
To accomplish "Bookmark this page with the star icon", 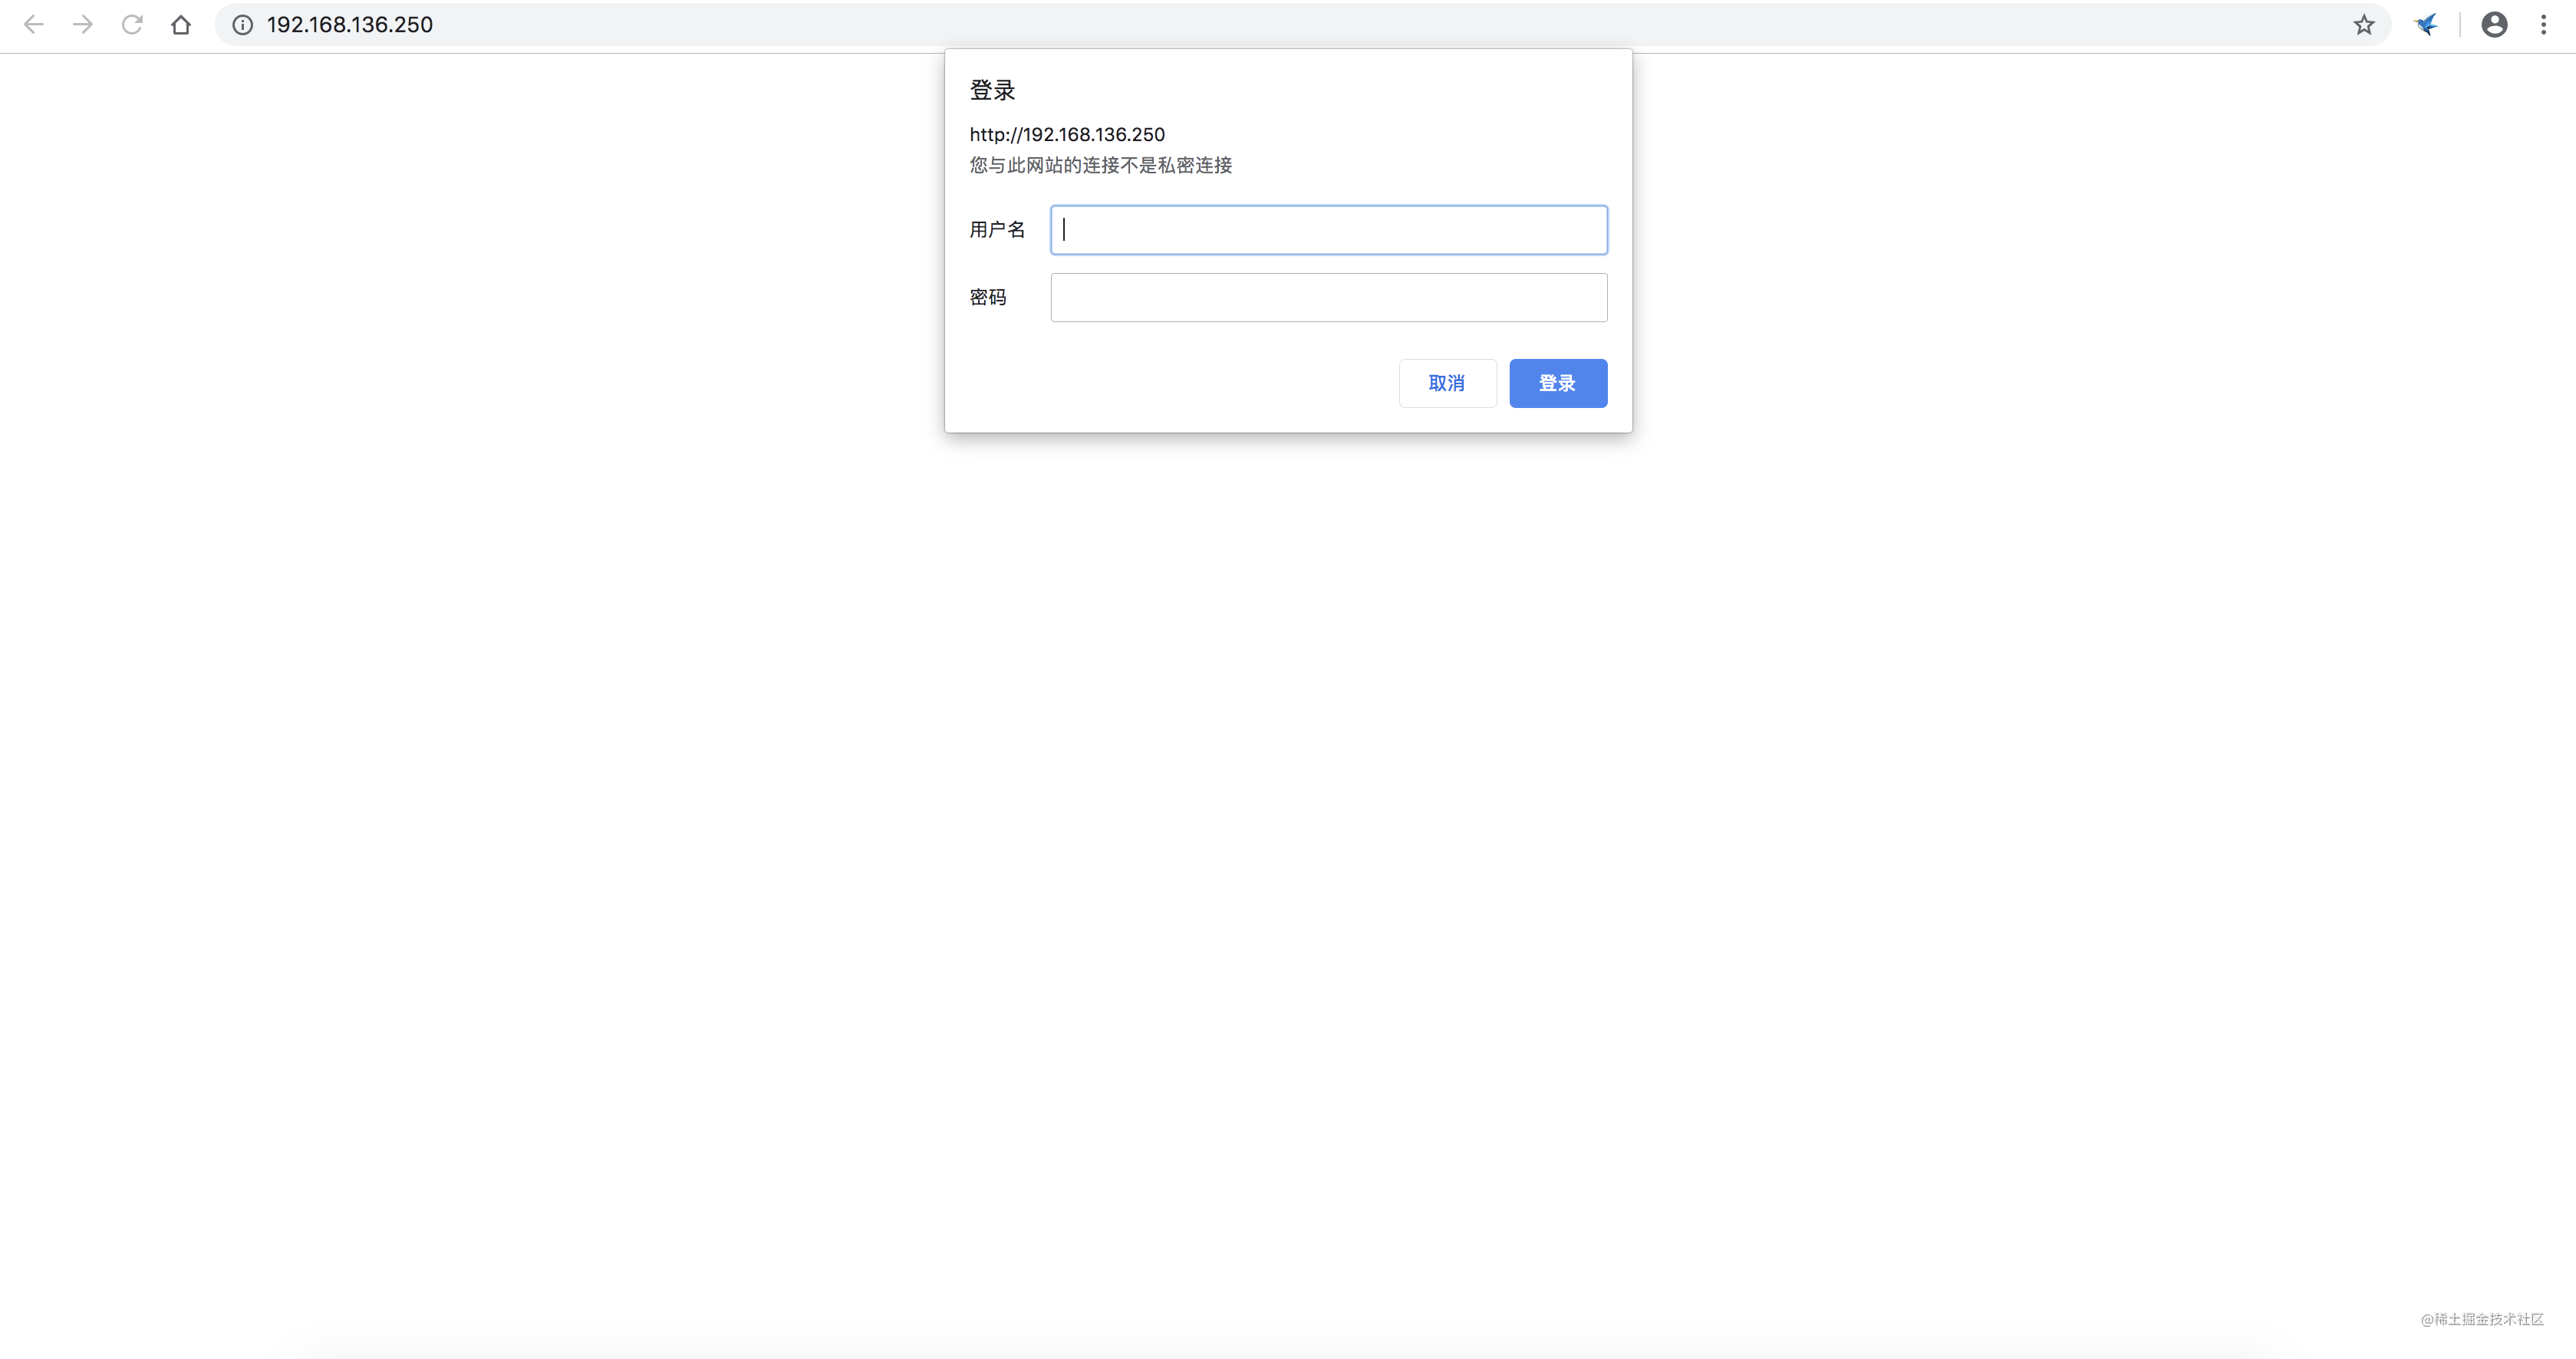I will click(2364, 25).
